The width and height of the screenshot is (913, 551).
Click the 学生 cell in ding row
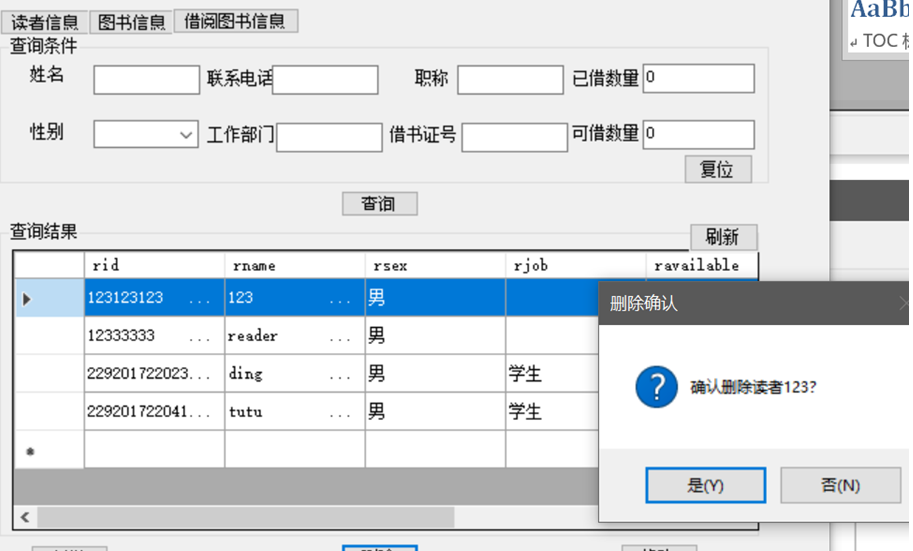[x=552, y=373]
